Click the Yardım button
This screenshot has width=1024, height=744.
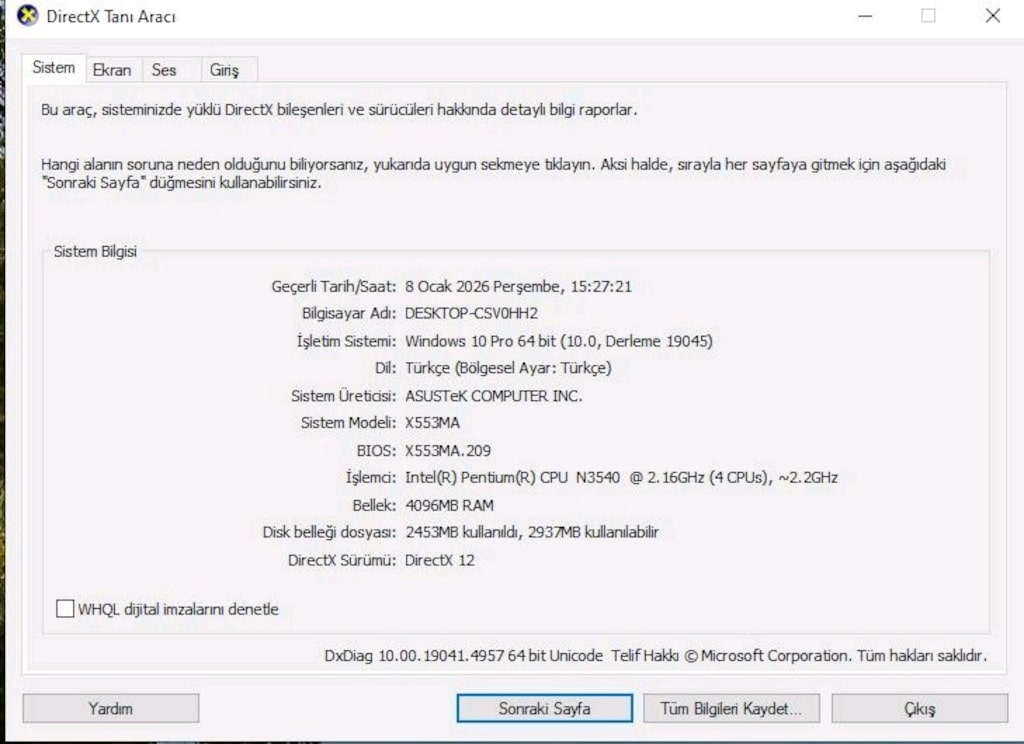tap(110, 709)
